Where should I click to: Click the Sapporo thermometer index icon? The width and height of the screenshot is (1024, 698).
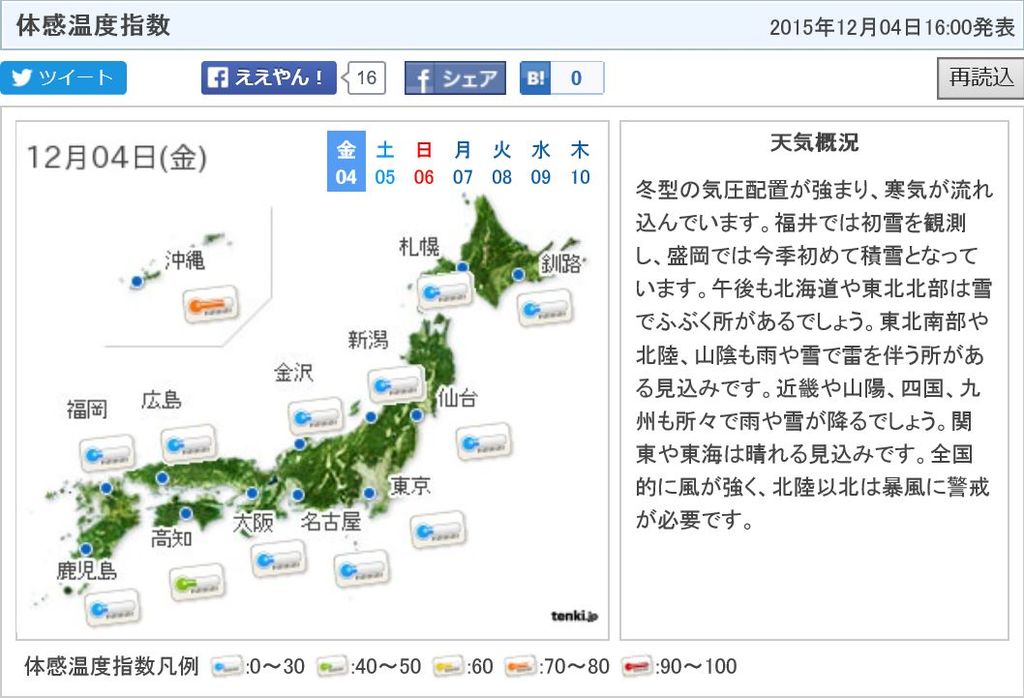tap(444, 292)
